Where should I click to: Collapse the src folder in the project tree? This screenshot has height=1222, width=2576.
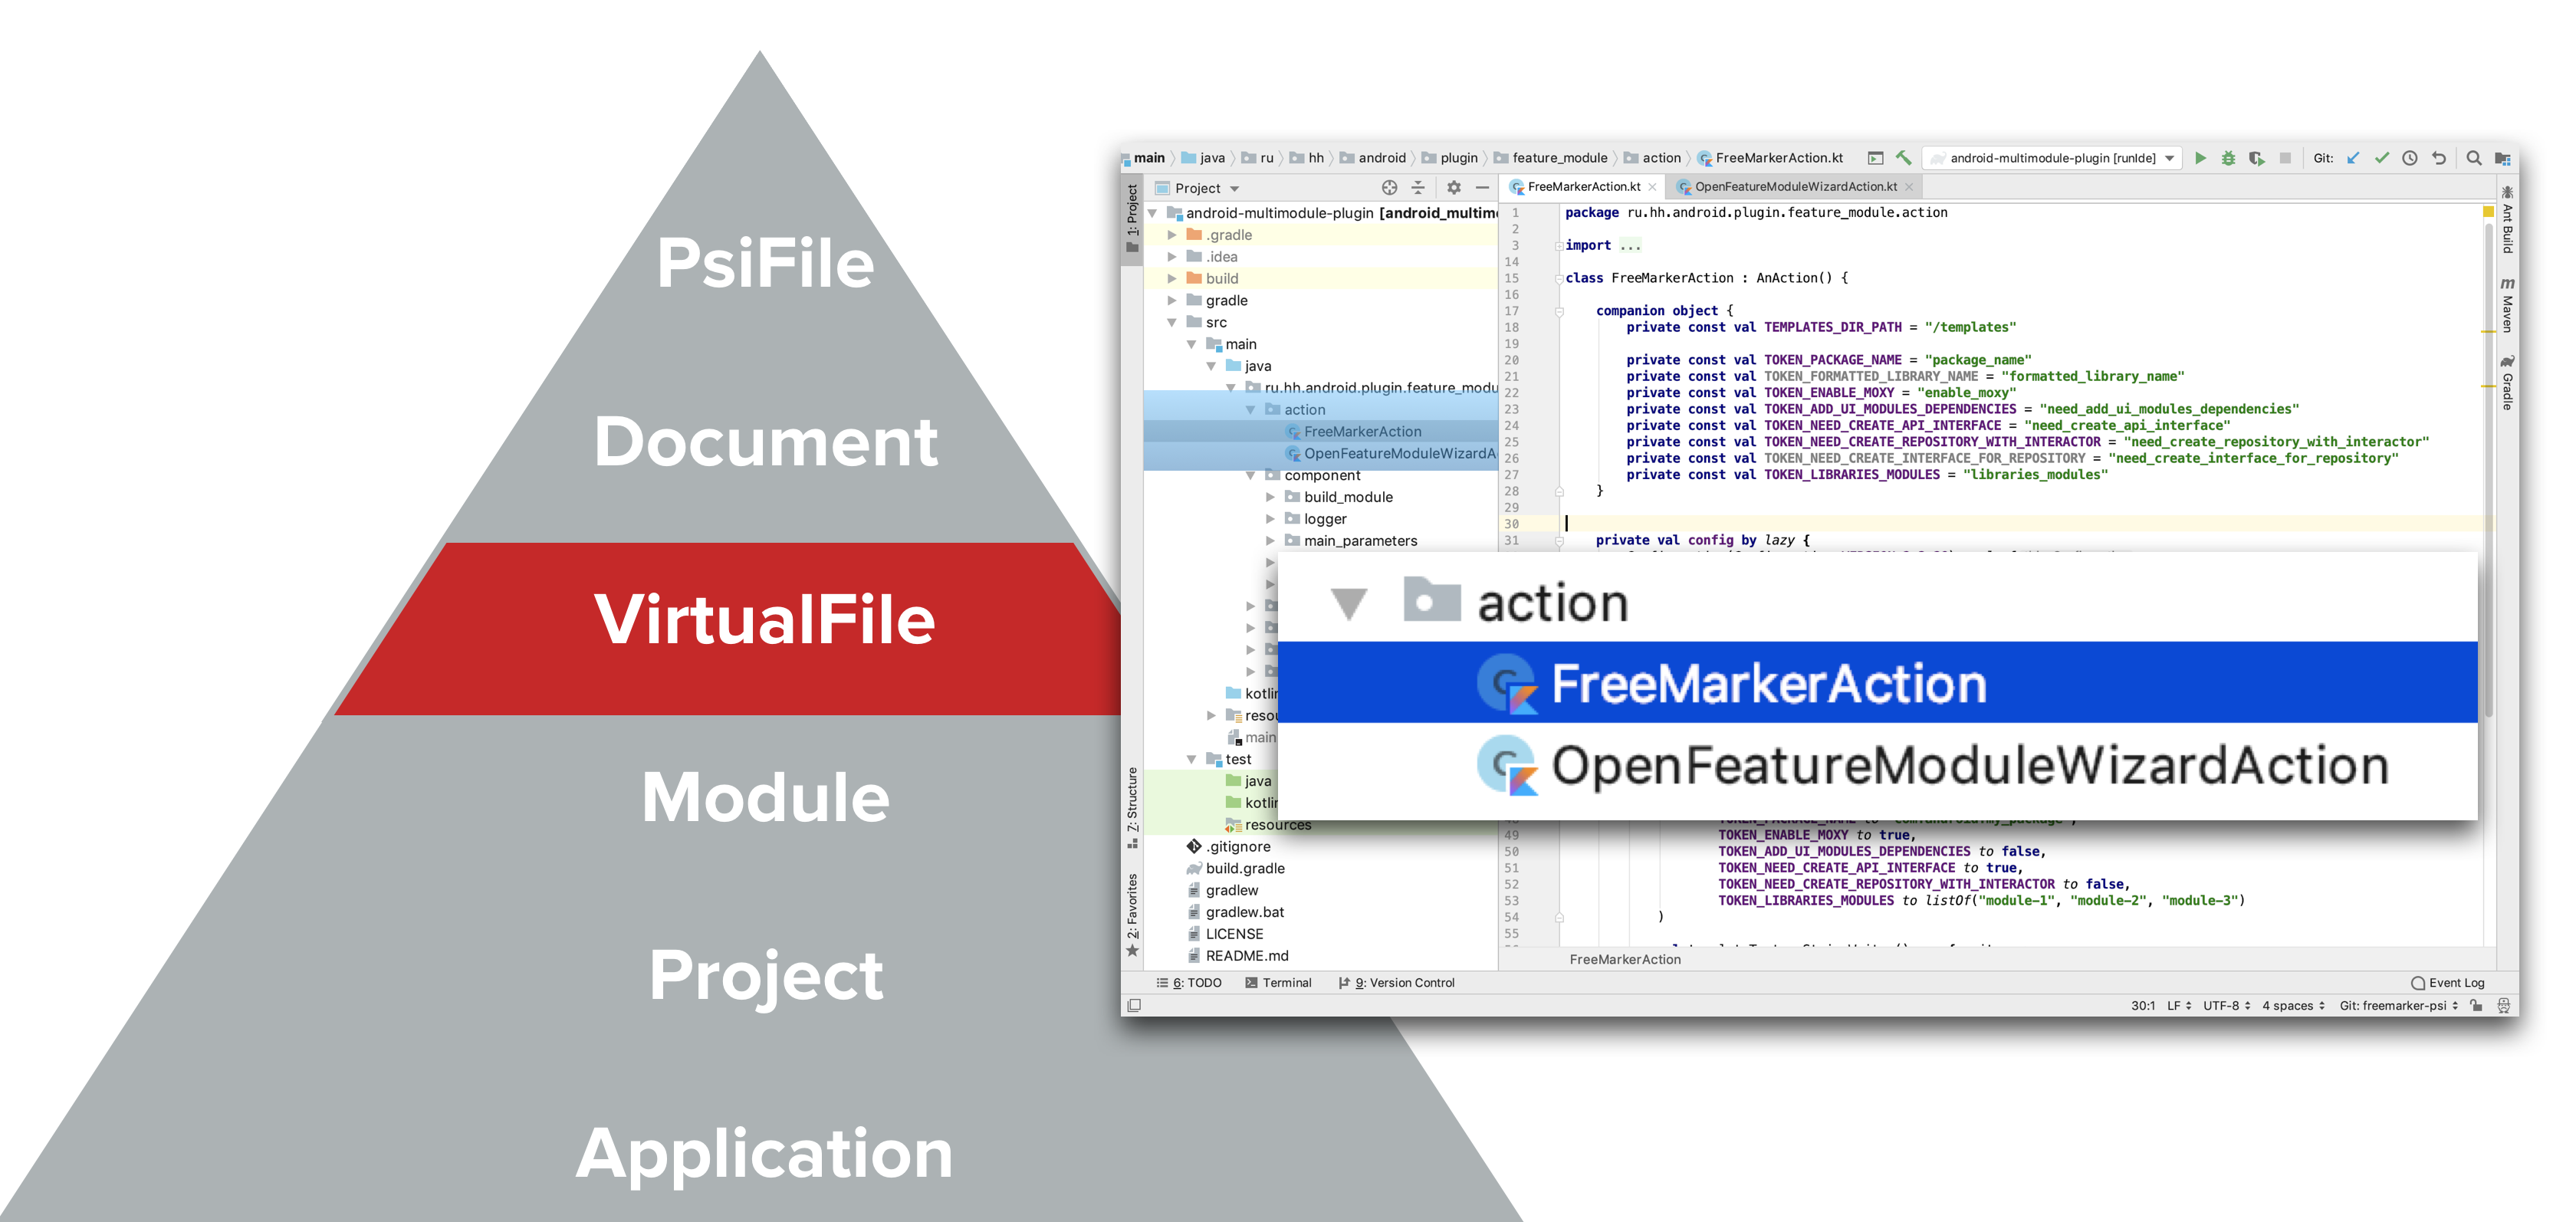click(x=1172, y=322)
